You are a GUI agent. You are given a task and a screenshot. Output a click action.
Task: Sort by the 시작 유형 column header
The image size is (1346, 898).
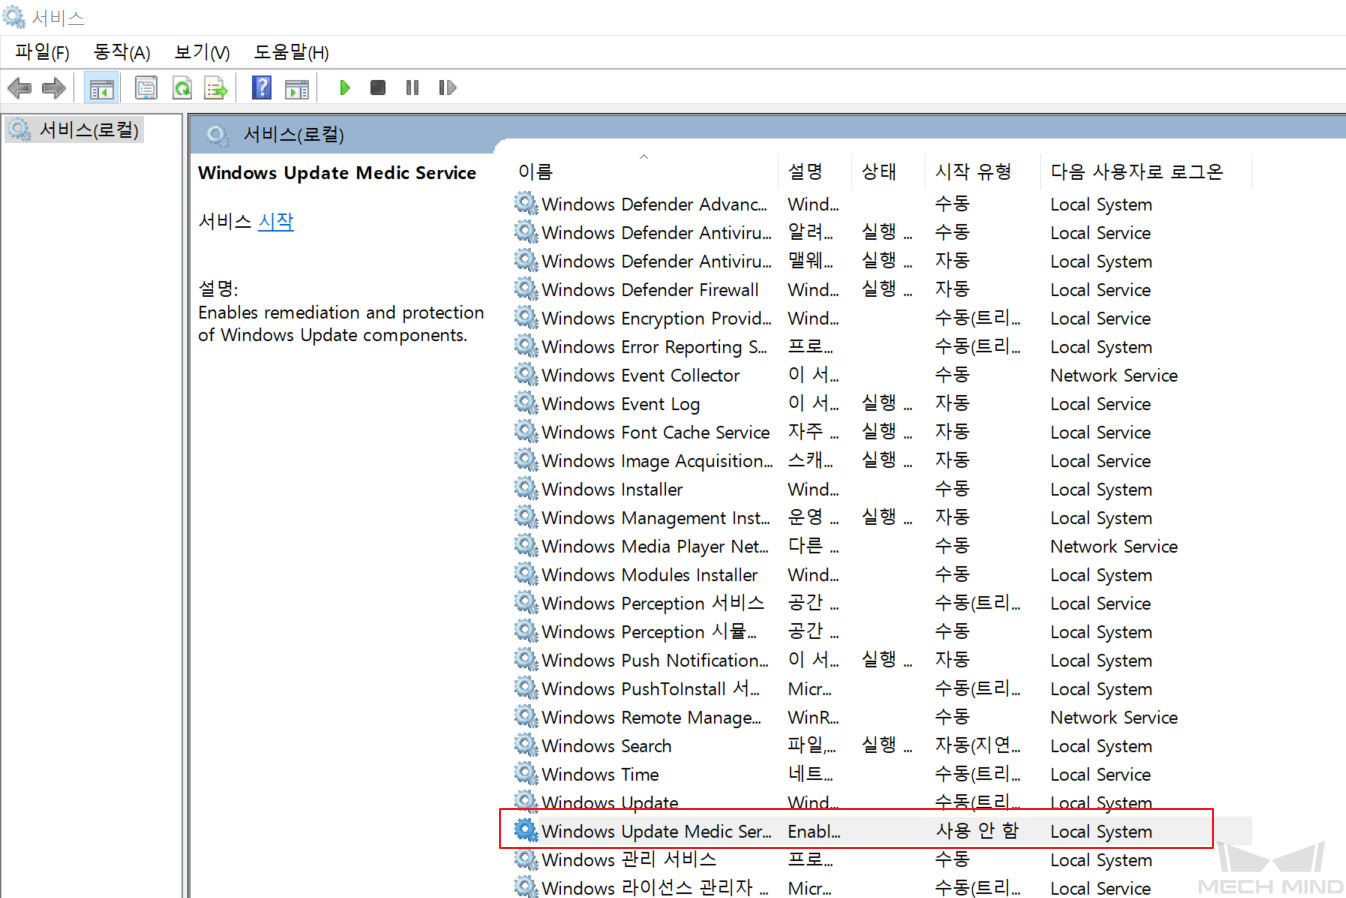(973, 172)
